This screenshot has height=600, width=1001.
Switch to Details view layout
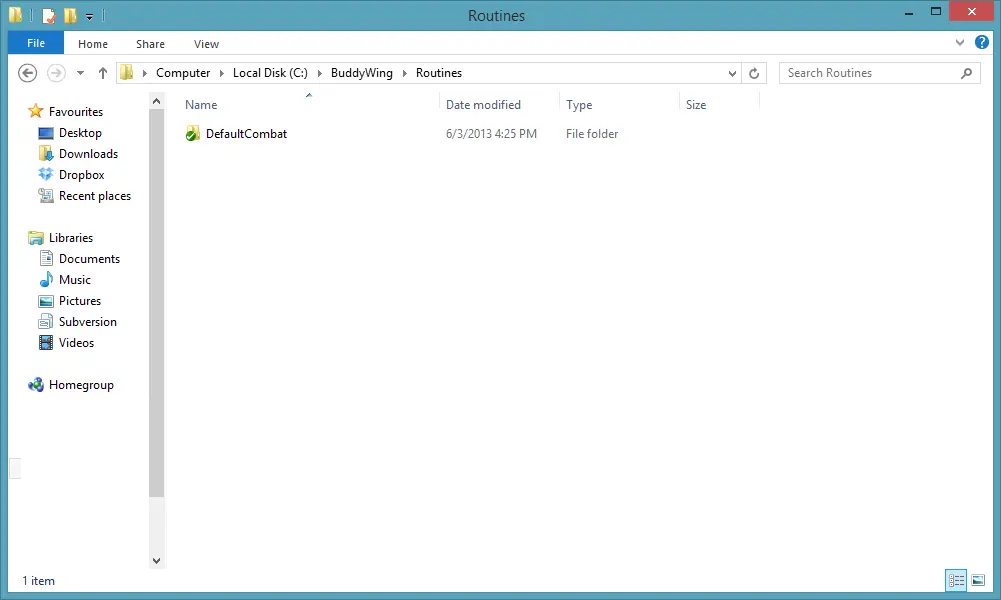tap(955, 580)
